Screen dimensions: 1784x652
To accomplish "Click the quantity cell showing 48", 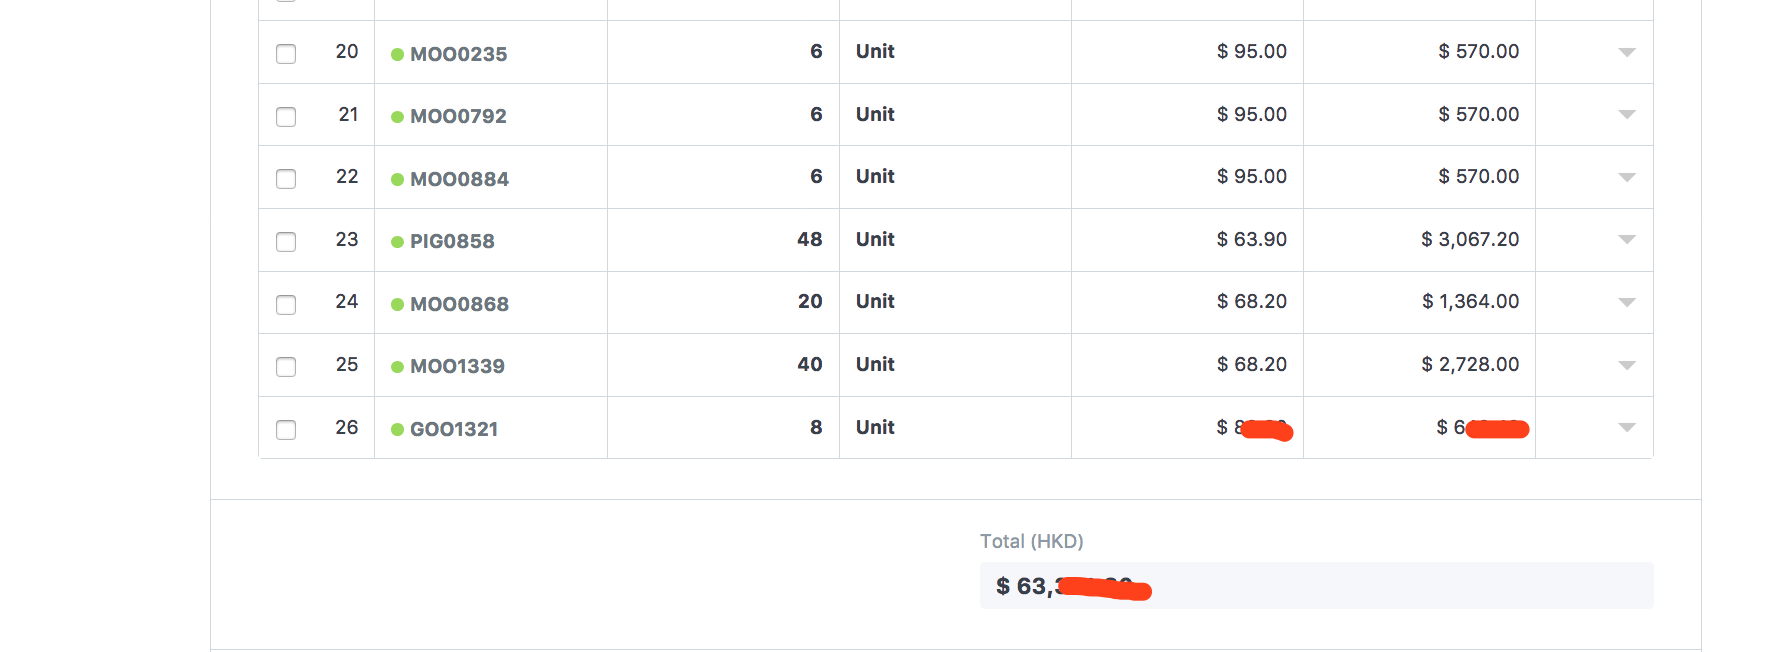I will (808, 240).
